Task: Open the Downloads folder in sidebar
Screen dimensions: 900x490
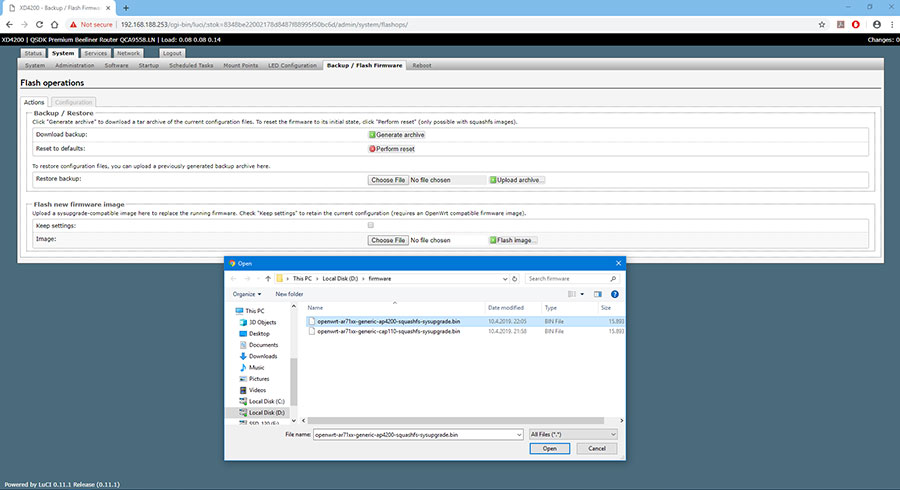Action: [x=263, y=356]
